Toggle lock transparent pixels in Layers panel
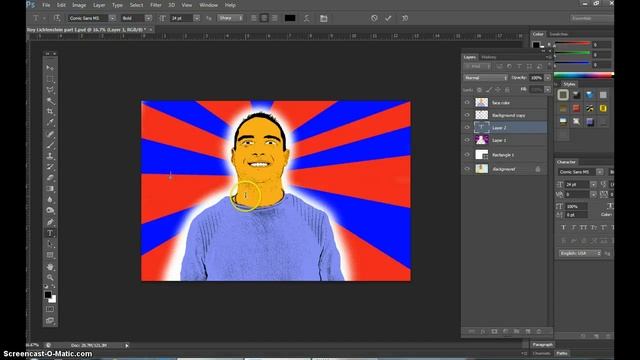 pos(479,90)
